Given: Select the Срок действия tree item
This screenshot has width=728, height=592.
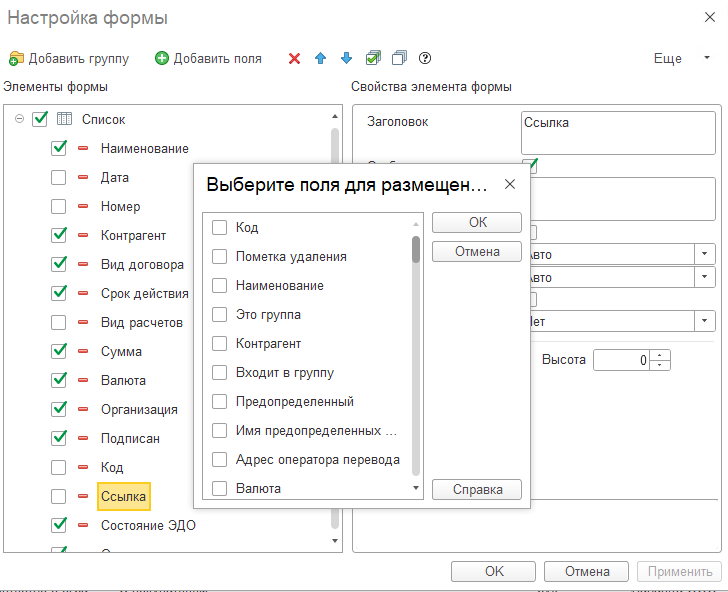Looking at the screenshot, I should click(x=144, y=293).
